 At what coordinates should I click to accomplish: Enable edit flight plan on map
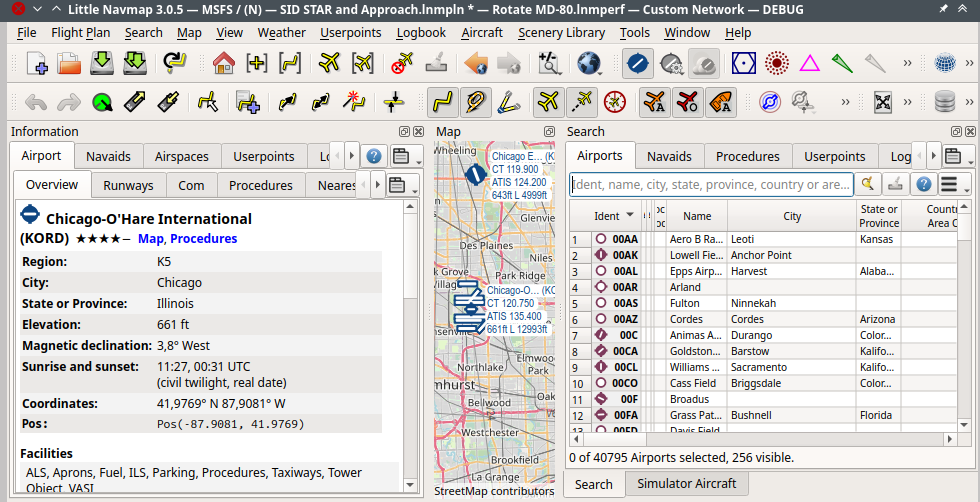208,102
